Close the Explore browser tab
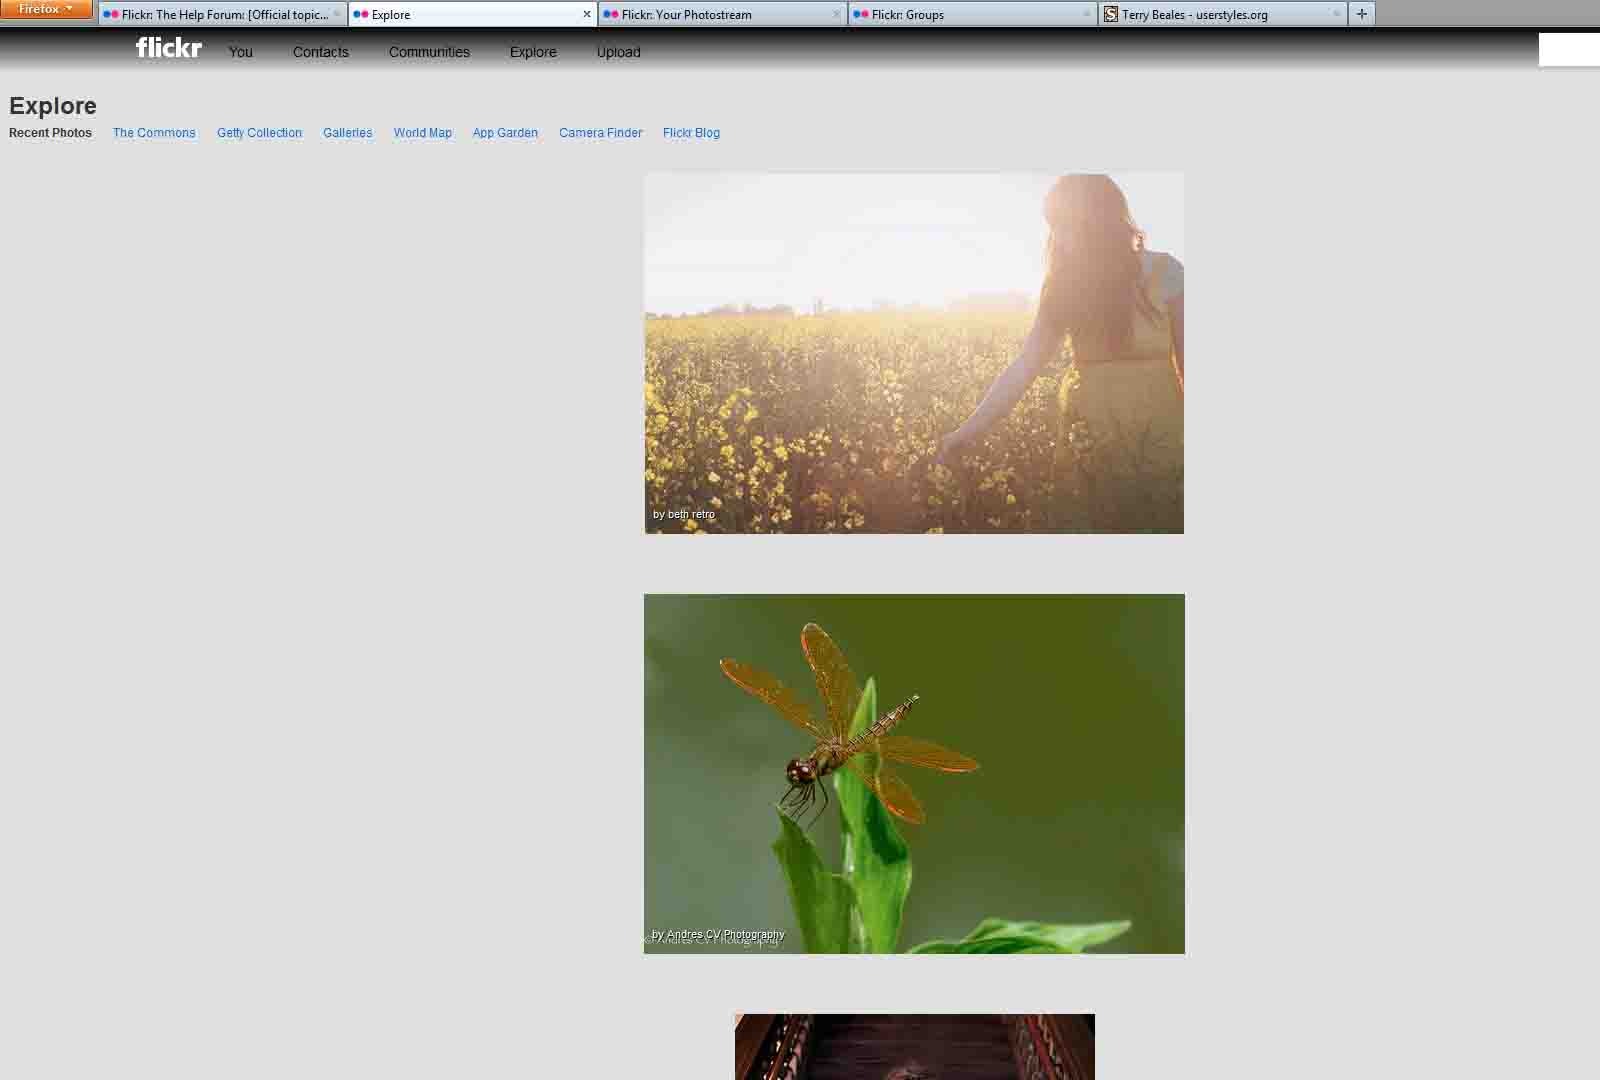The height and width of the screenshot is (1080, 1600). [x=587, y=14]
